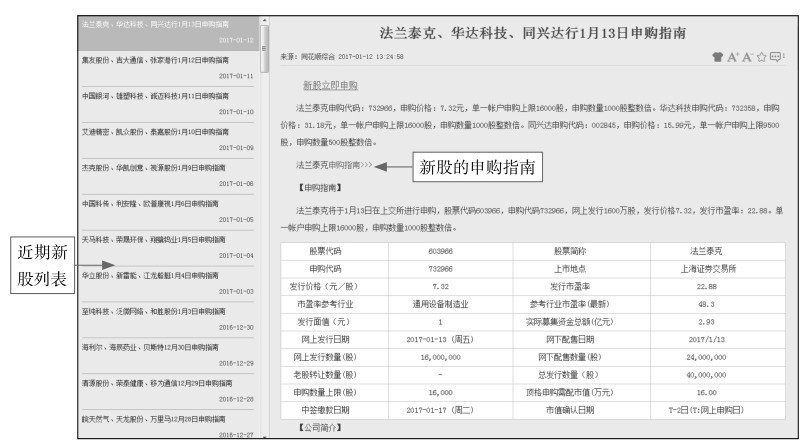Click online issue quantity 16,000,000
Viewport: 811px width, 445px height.
click(x=440, y=358)
